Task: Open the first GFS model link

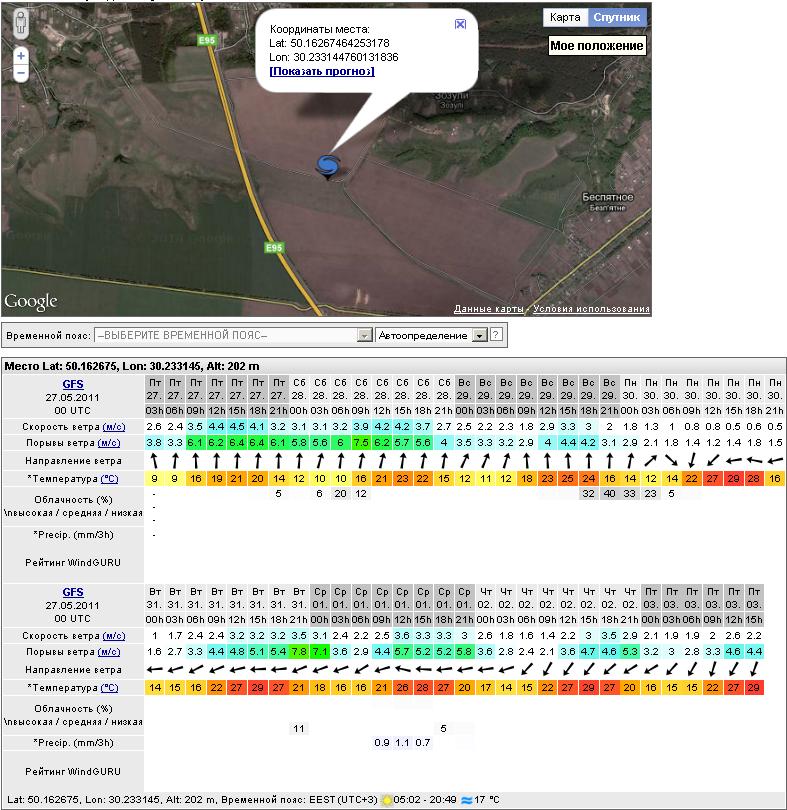Action: 73,381
